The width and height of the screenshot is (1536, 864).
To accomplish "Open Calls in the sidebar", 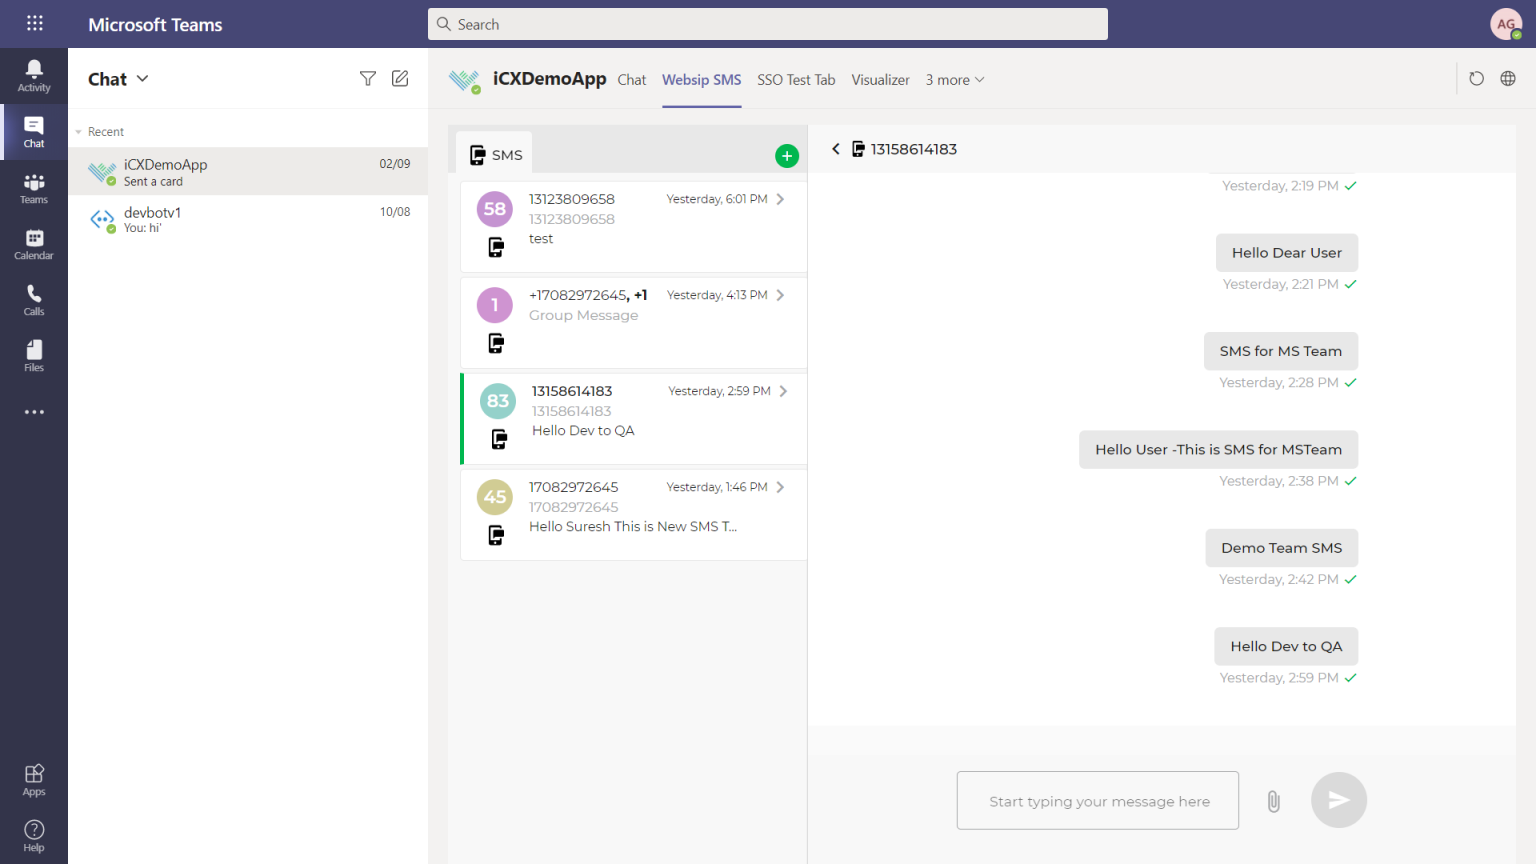I will [x=33, y=299].
